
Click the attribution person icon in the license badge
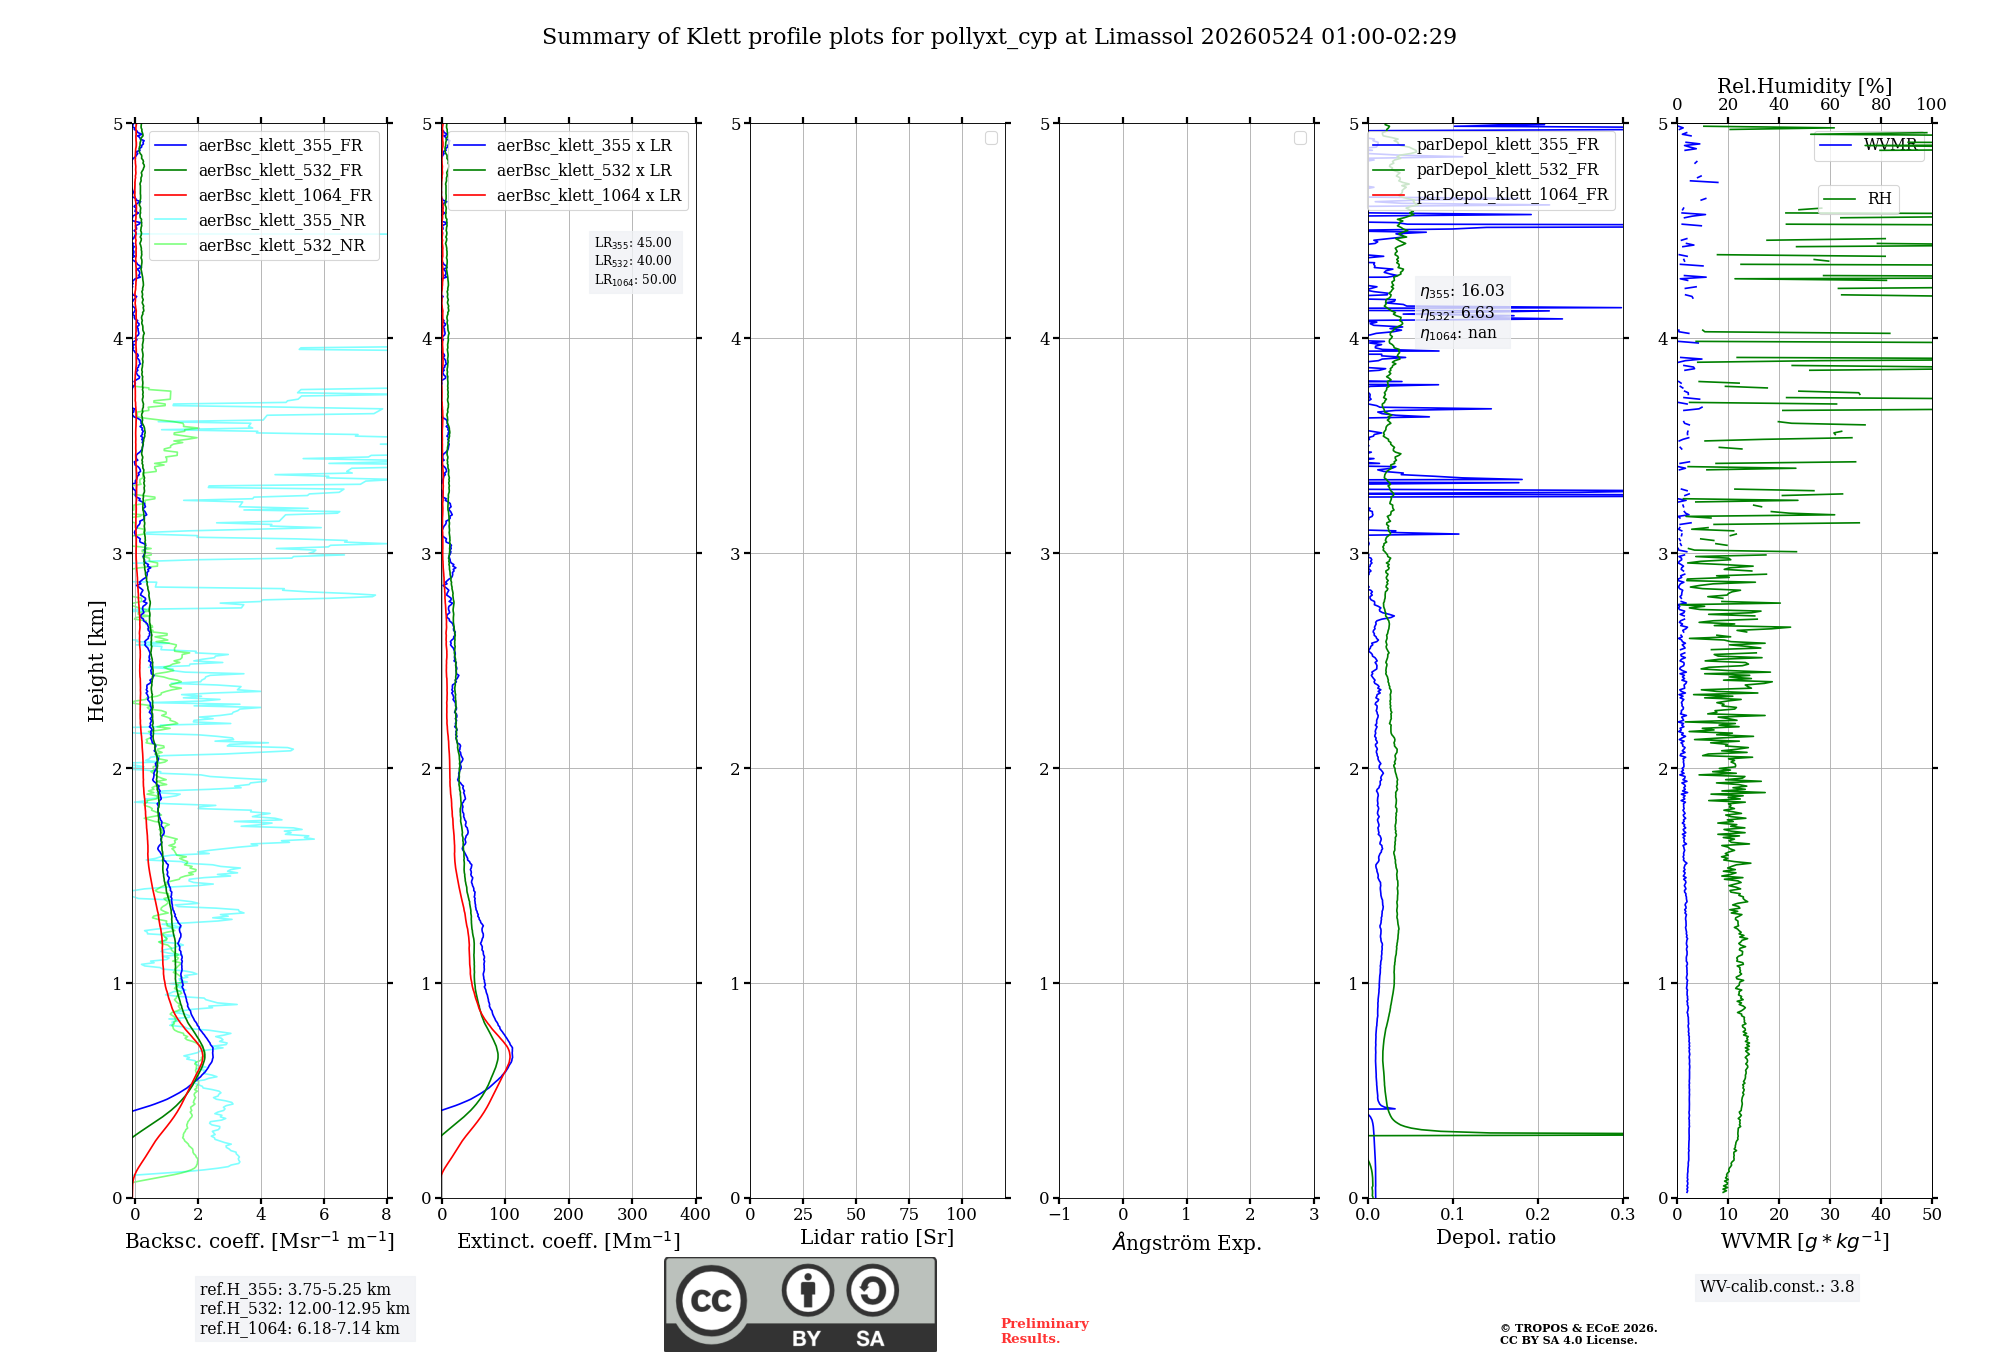coord(808,1290)
